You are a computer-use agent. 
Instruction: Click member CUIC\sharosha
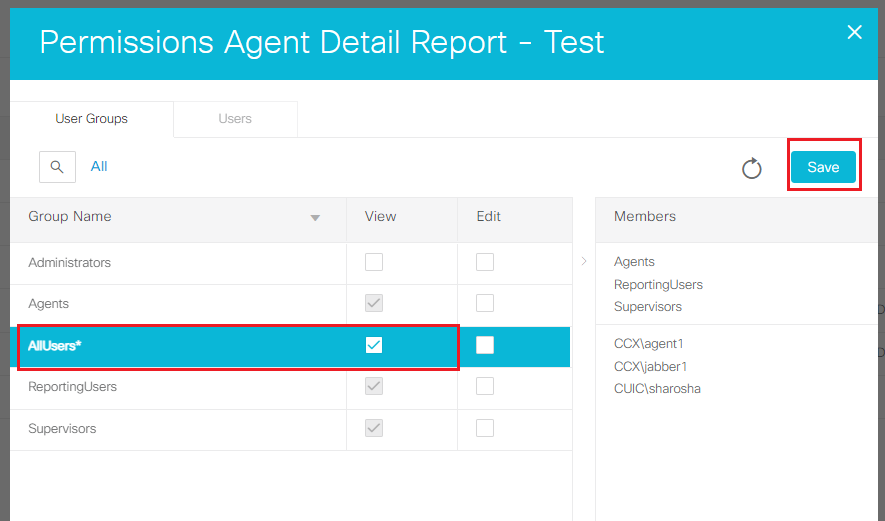pyautogui.click(x=658, y=389)
